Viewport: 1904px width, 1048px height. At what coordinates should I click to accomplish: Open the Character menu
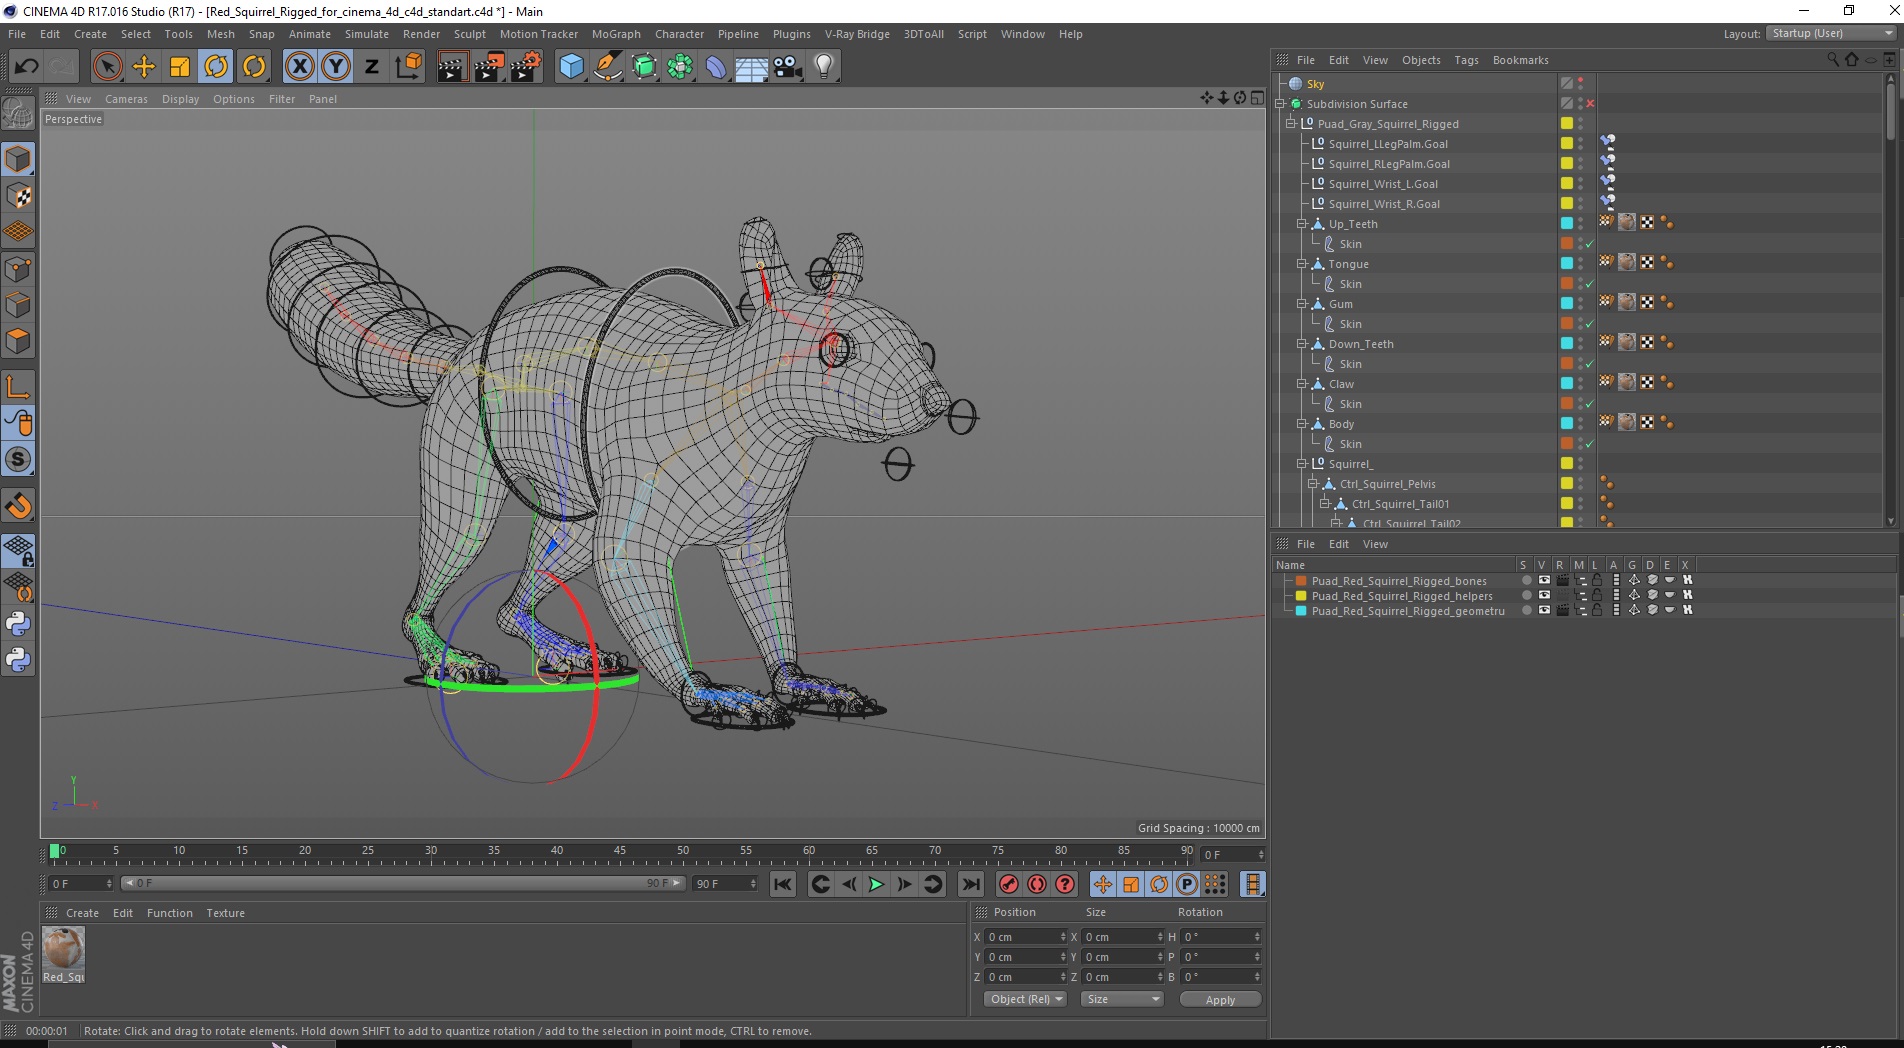(x=679, y=34)
